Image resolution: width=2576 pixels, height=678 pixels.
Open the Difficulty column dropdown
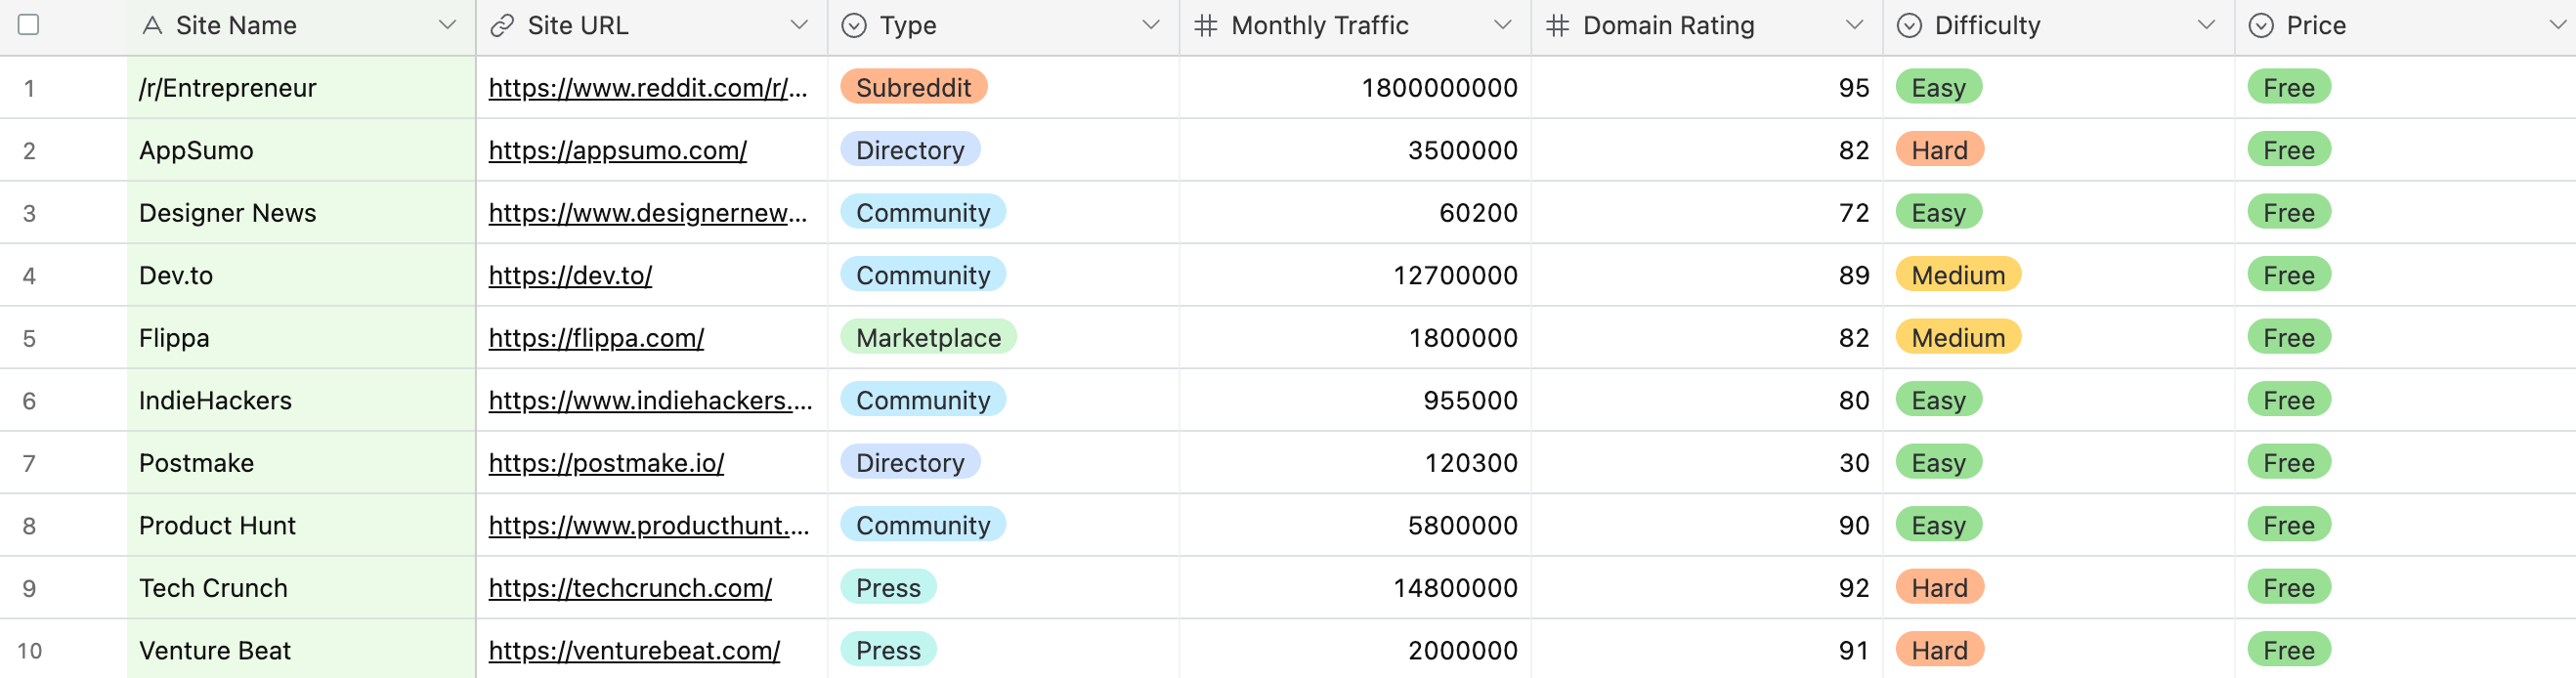(2206, 25)
